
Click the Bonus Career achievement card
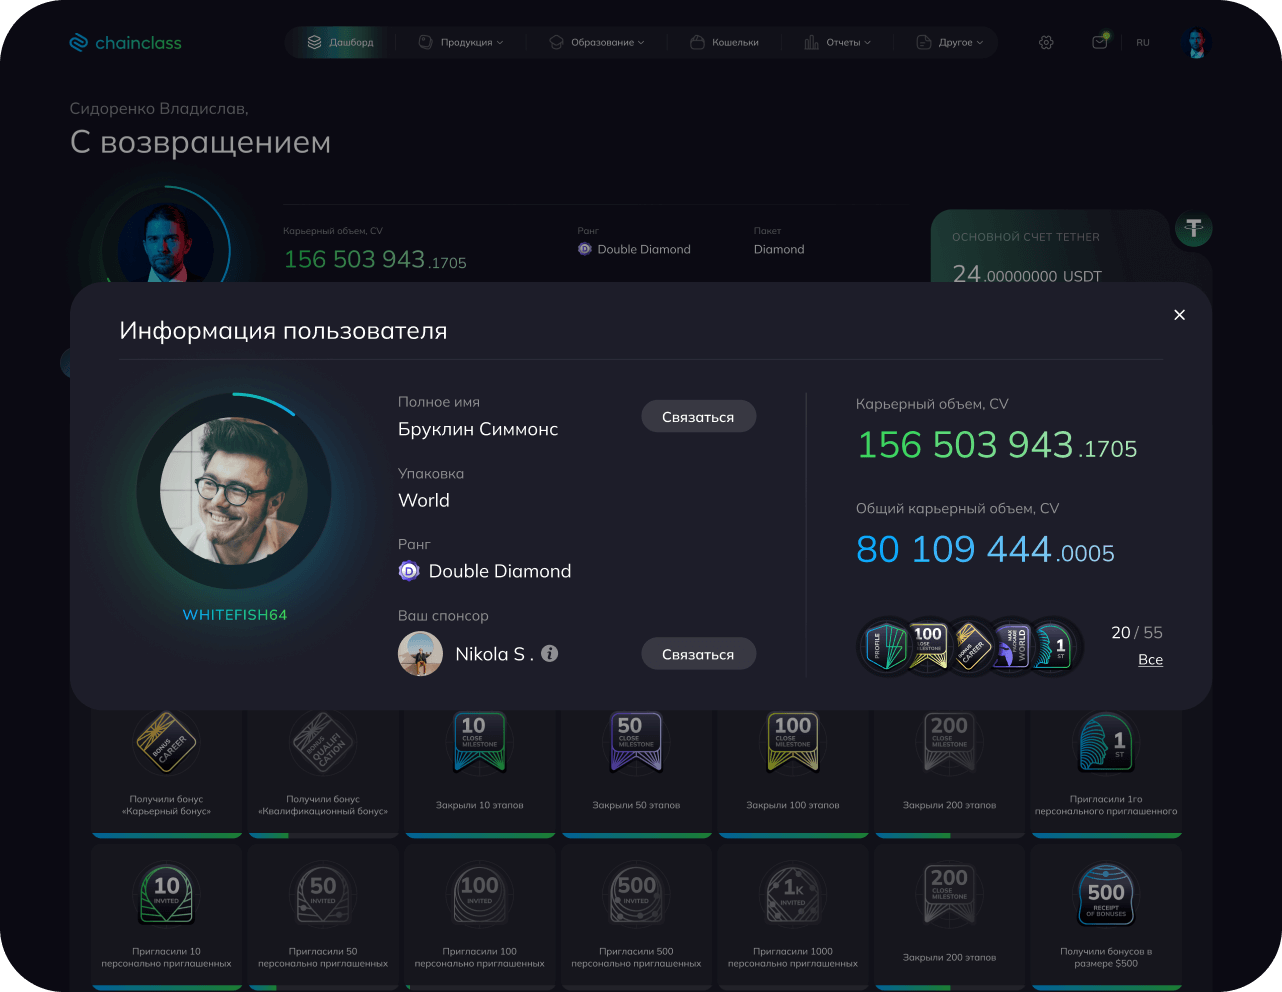pyautogui.click(x=166, y=772)
